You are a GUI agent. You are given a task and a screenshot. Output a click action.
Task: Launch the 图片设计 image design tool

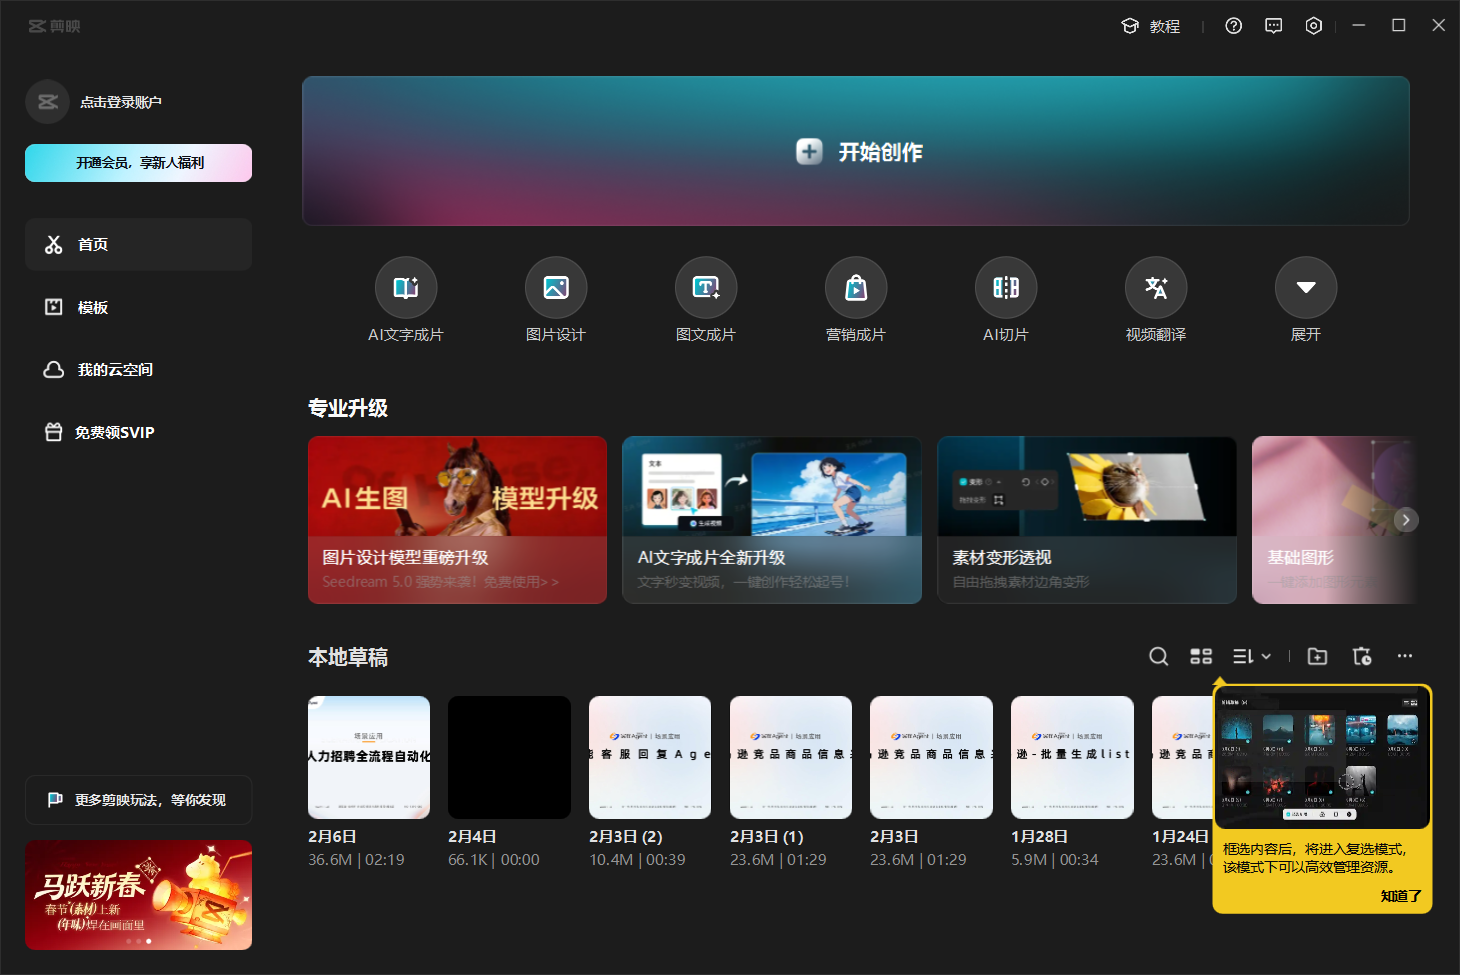(555, 288)
